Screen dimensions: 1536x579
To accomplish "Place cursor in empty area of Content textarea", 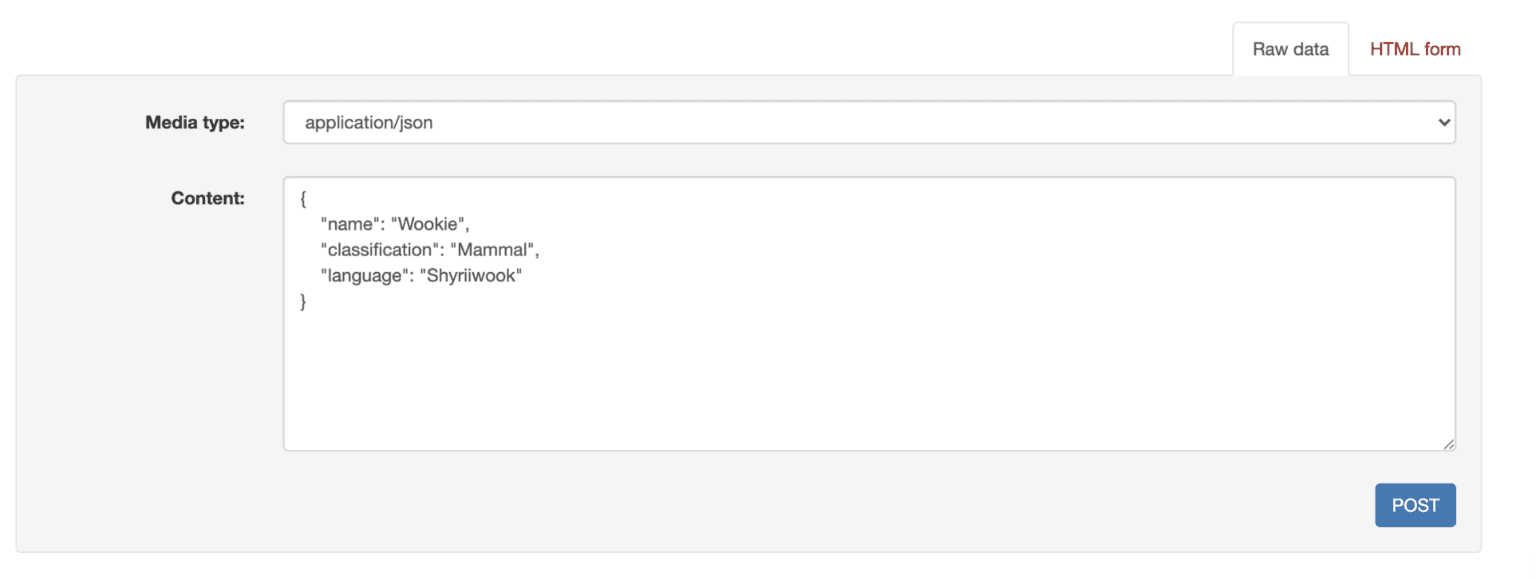I will (868, 380).
